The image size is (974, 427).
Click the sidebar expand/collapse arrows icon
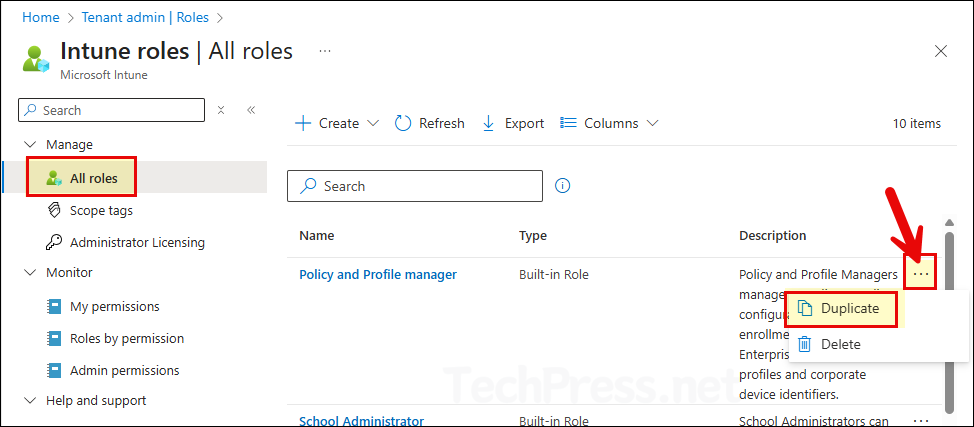pyautogui.click(x=221, y=110)
